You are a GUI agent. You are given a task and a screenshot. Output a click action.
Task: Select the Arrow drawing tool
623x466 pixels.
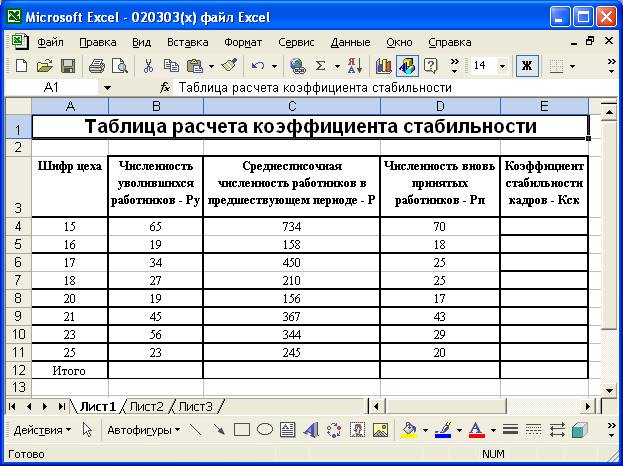tap(219, 429)
